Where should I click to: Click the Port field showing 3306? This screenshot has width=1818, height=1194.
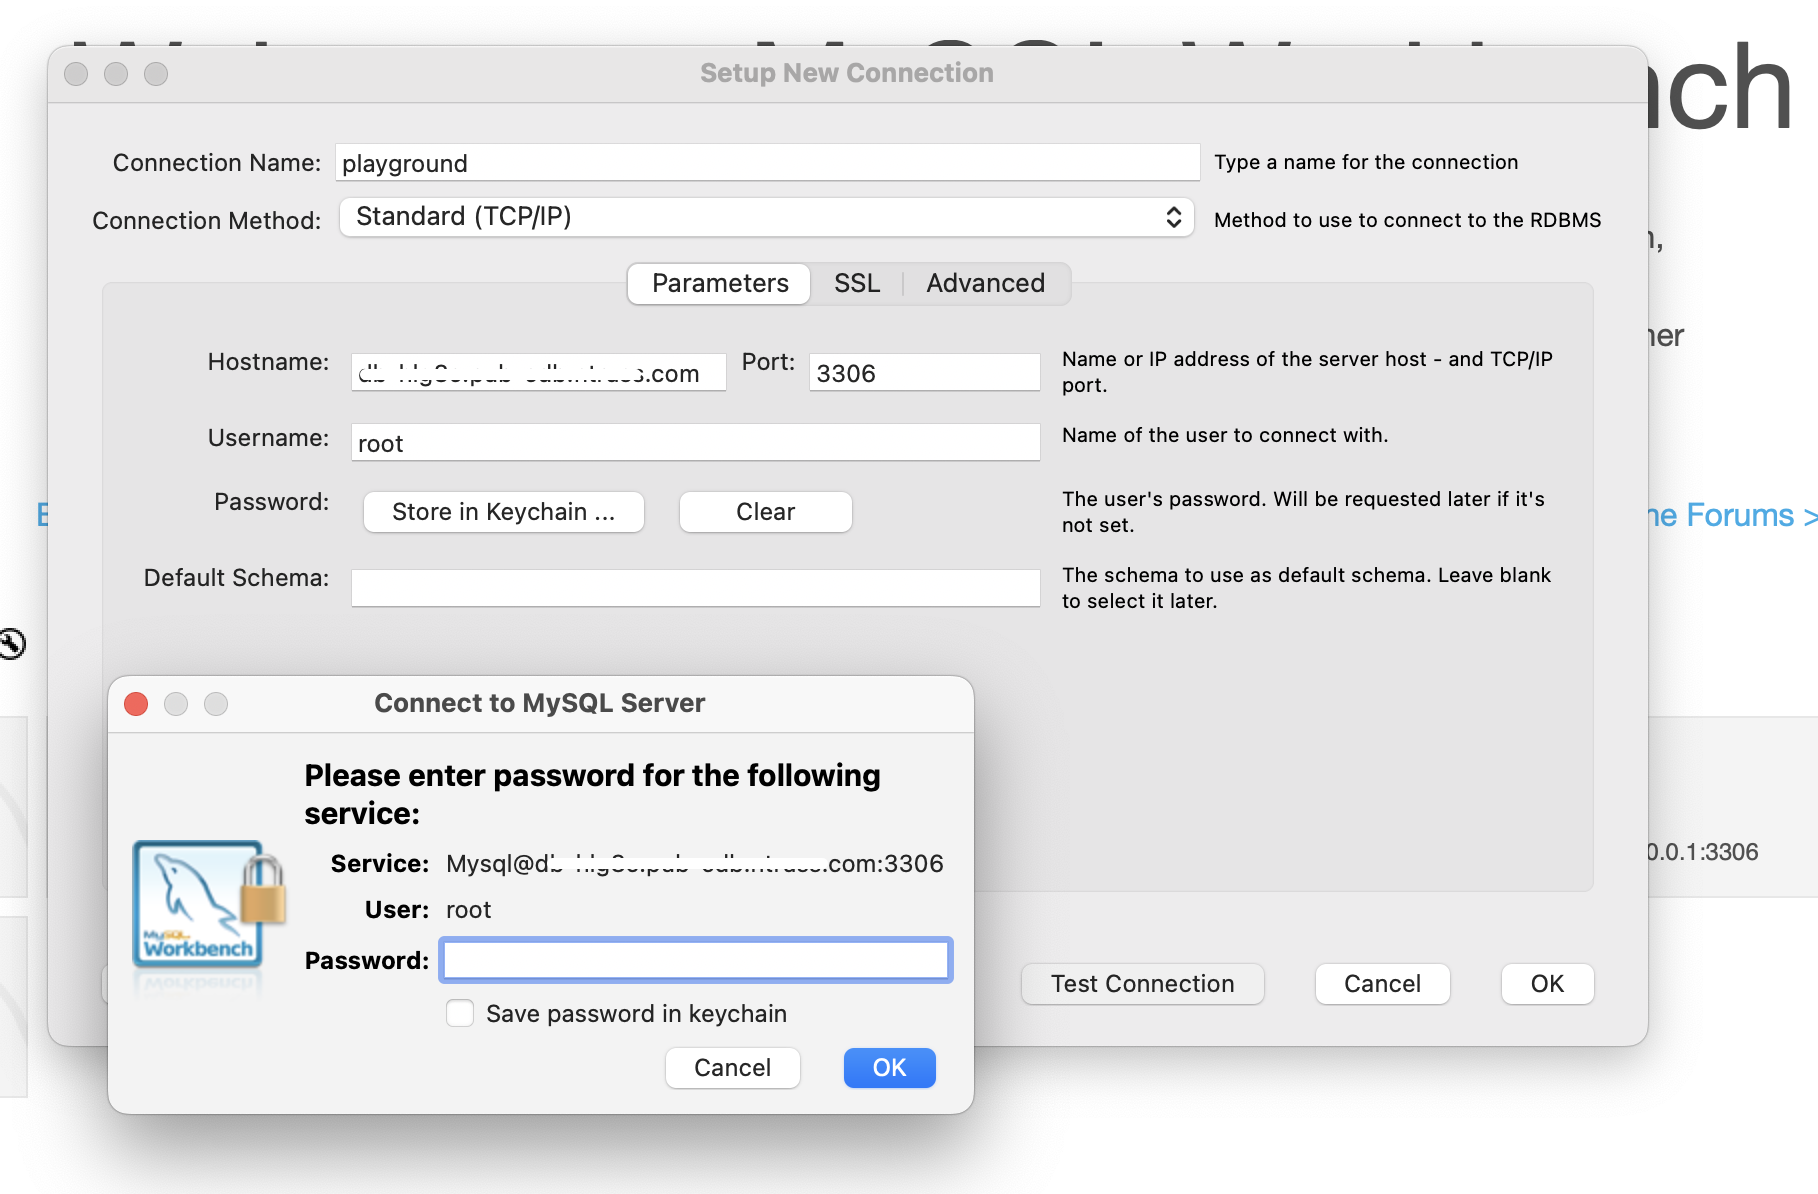(x=925, y=372)
